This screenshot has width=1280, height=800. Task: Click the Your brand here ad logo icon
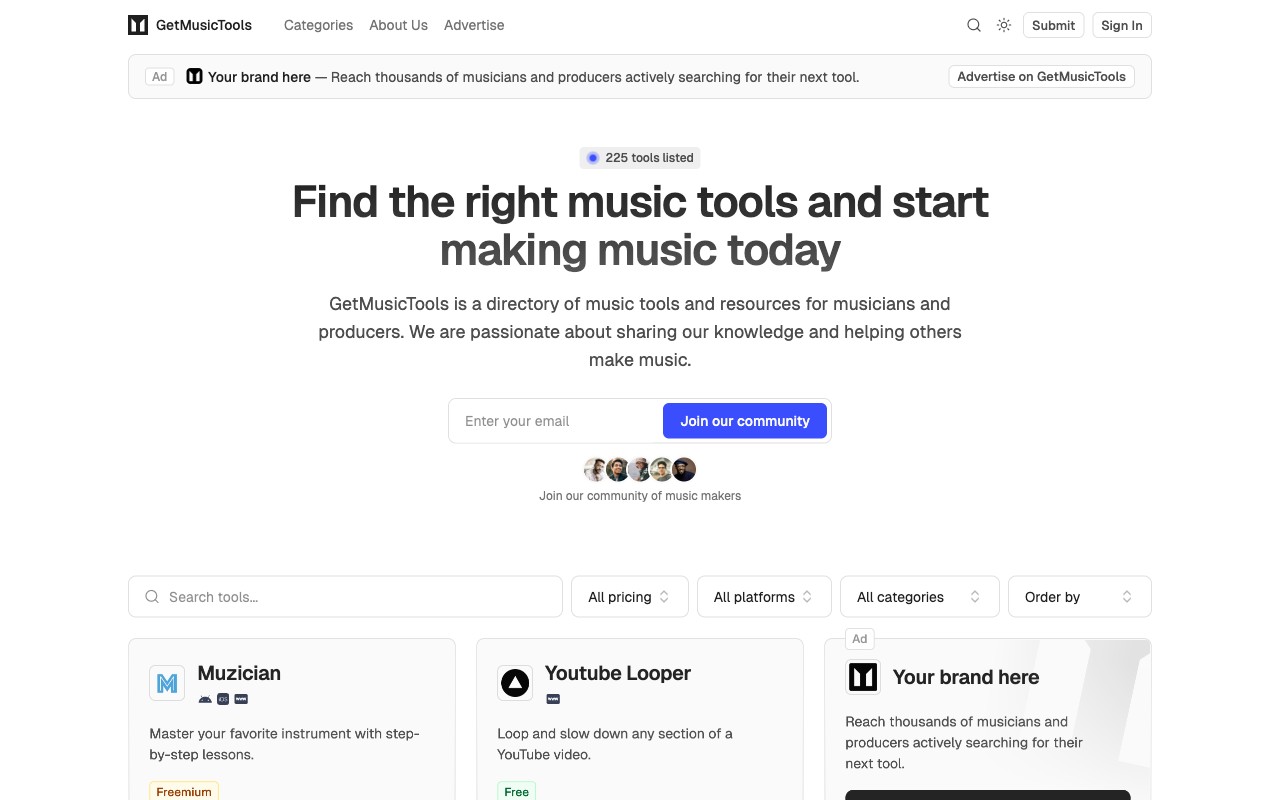[862, 677]
